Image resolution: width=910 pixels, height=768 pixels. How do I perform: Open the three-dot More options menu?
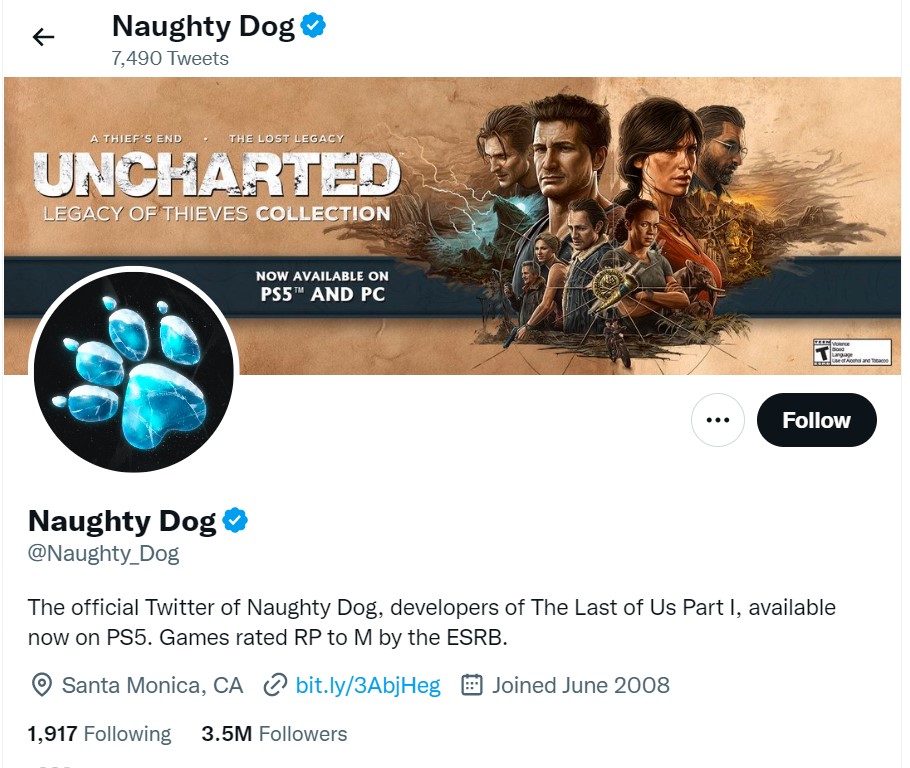(x=717, y=420)
